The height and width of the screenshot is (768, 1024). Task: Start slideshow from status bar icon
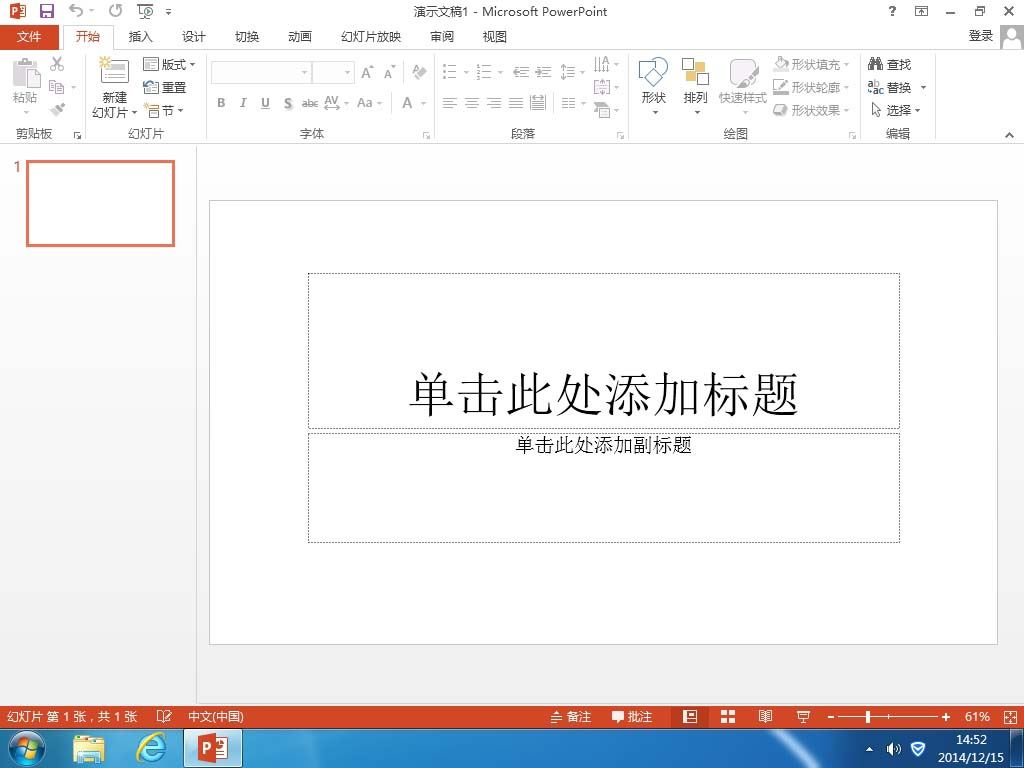pos(803,716)
